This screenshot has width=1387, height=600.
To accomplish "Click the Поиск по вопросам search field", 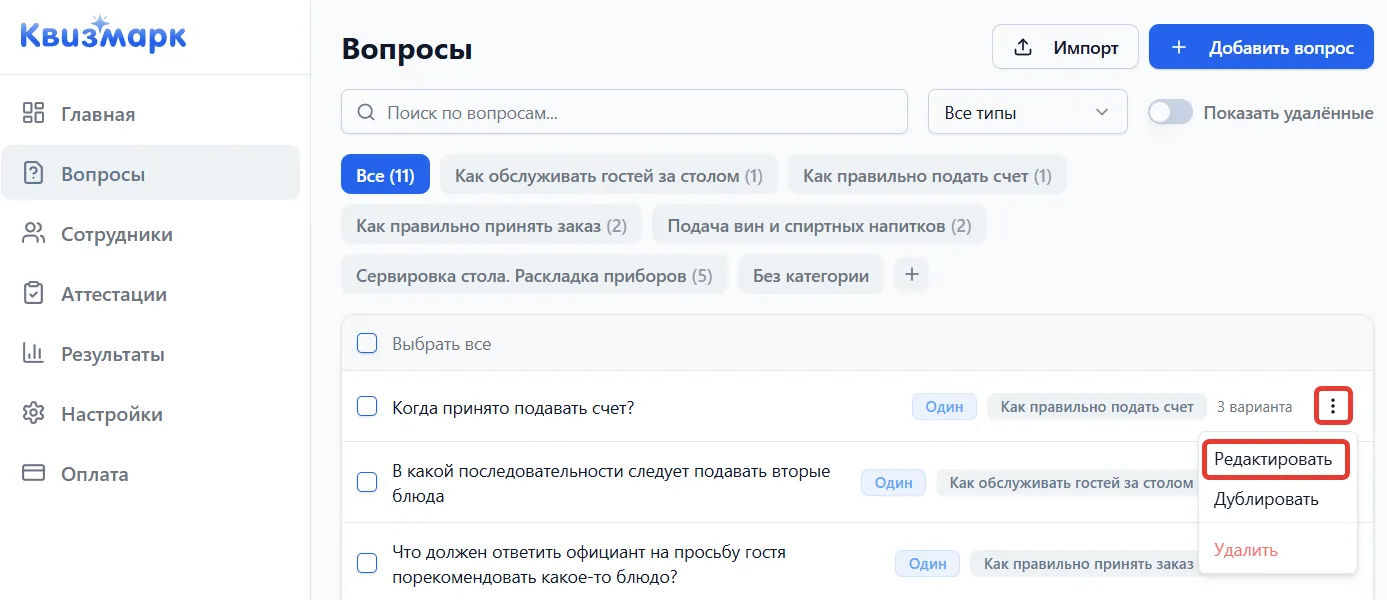I will [624, 112].
